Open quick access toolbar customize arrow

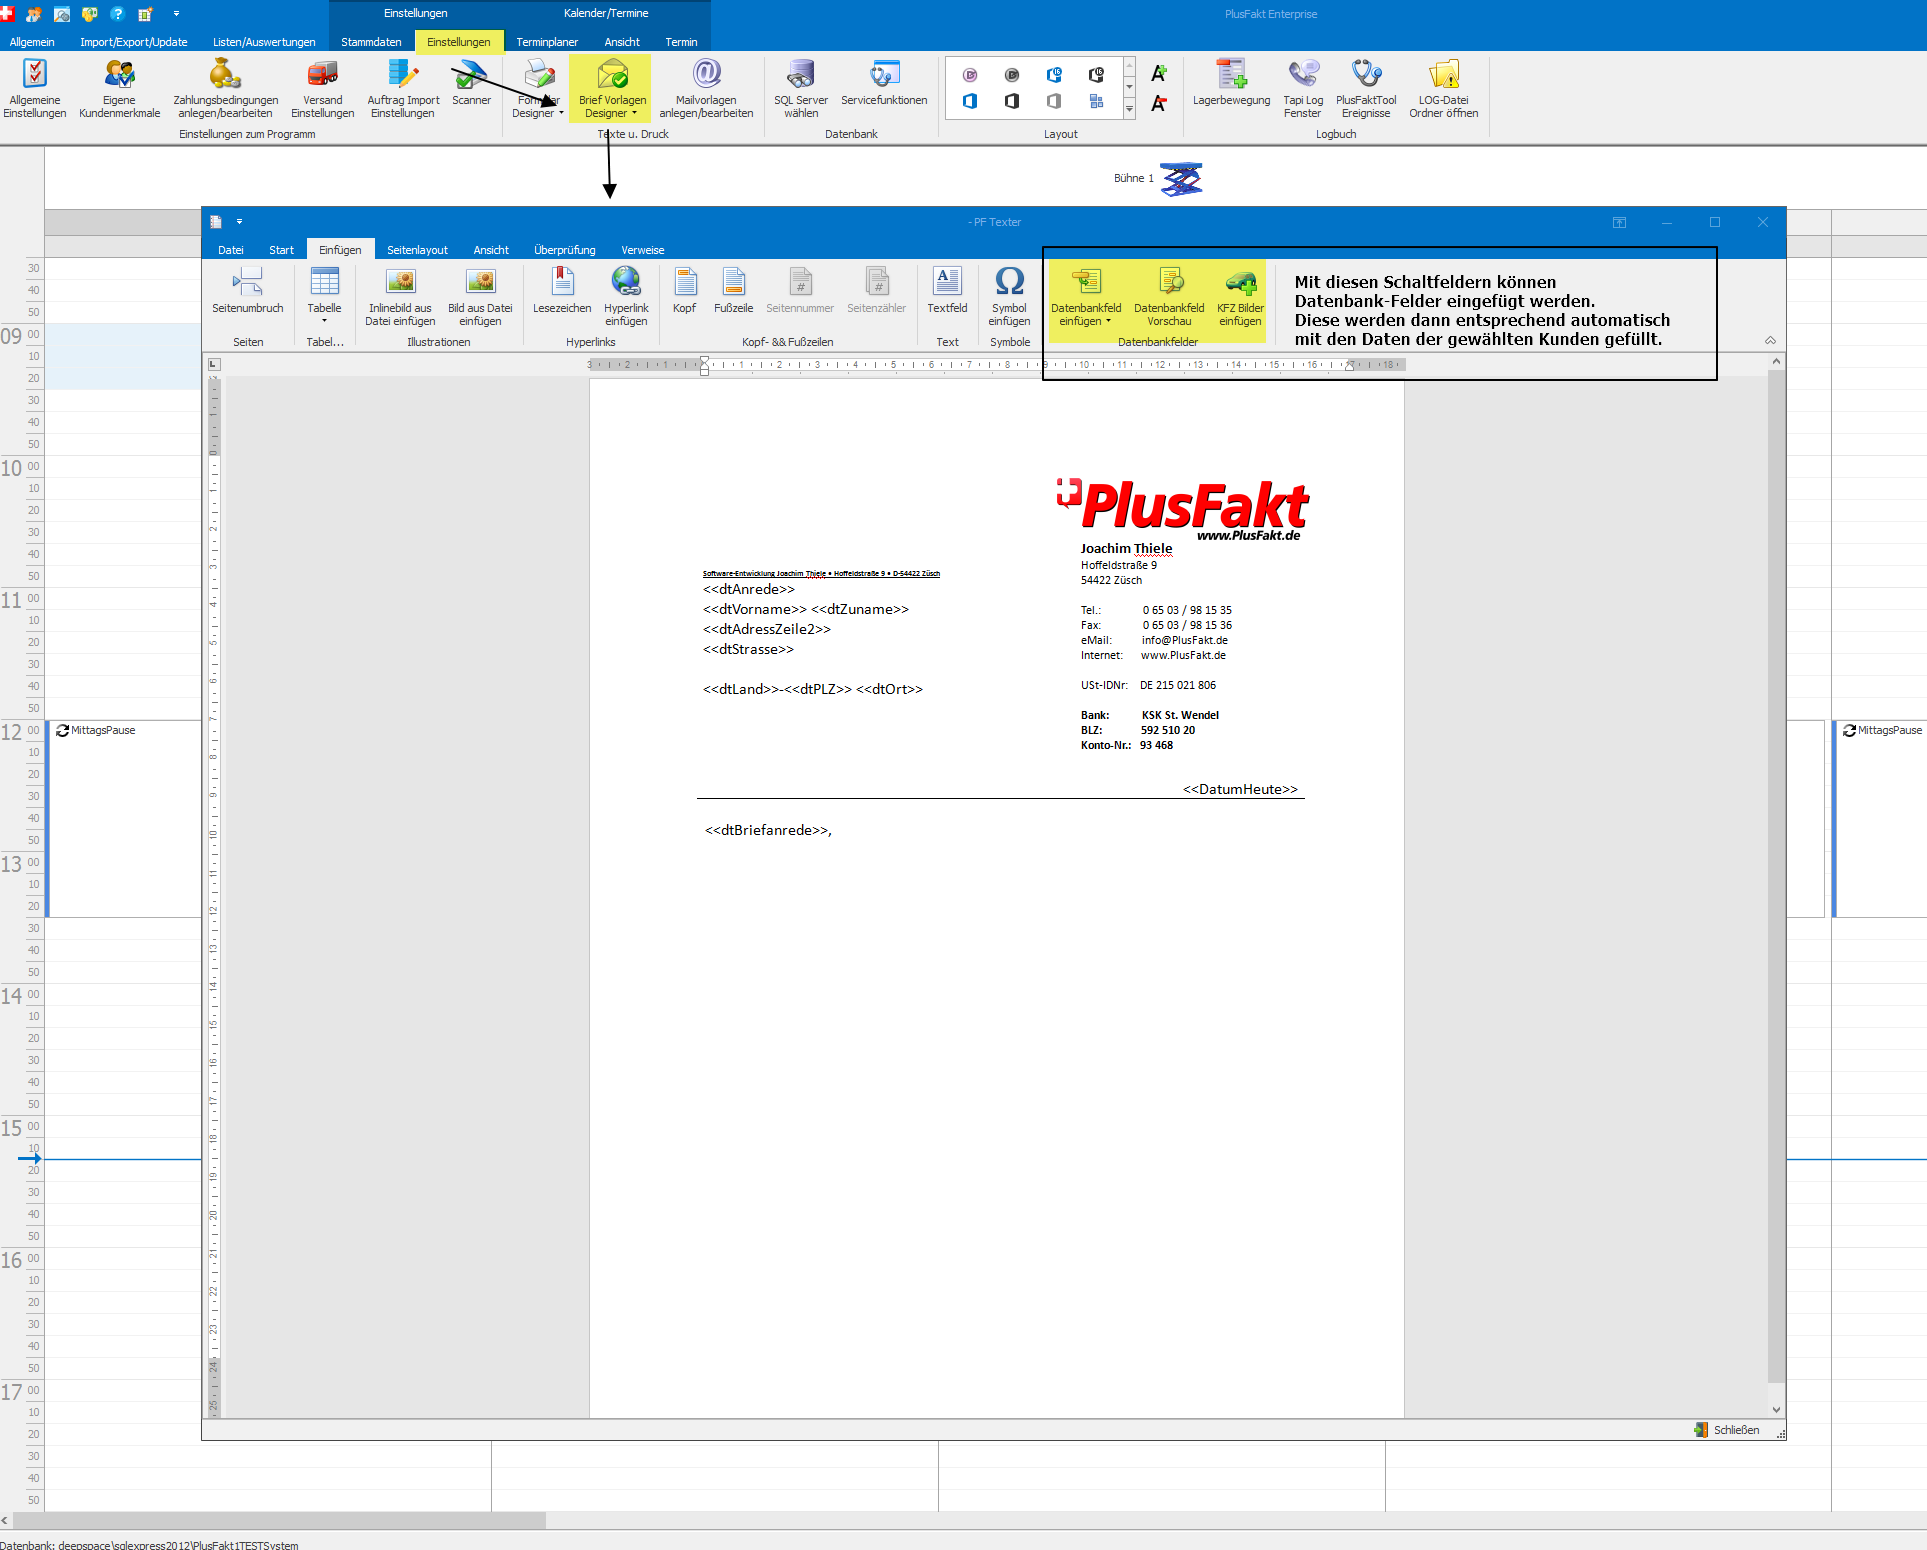pos(176,14)
